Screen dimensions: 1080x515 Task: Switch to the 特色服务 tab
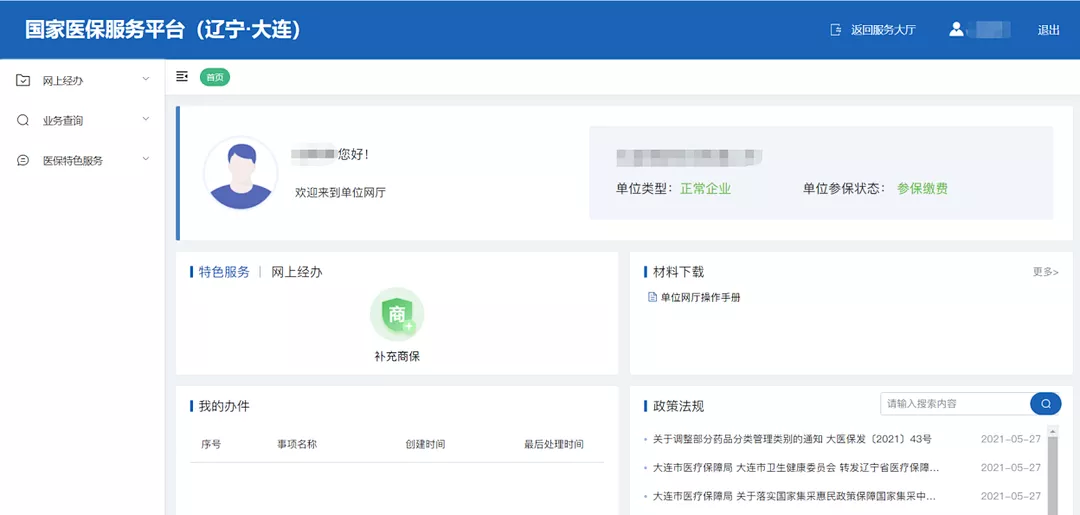[x=224, y=272]
